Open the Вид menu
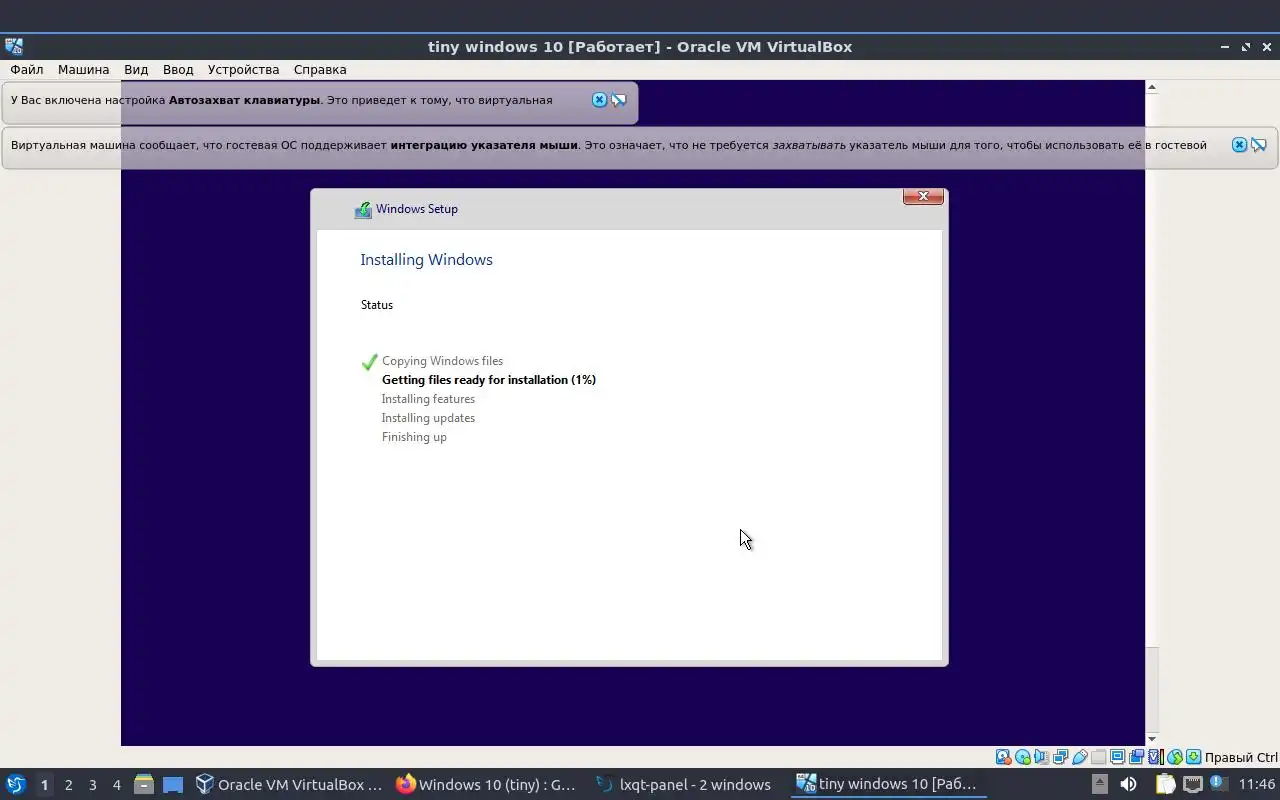 (136, 70)
